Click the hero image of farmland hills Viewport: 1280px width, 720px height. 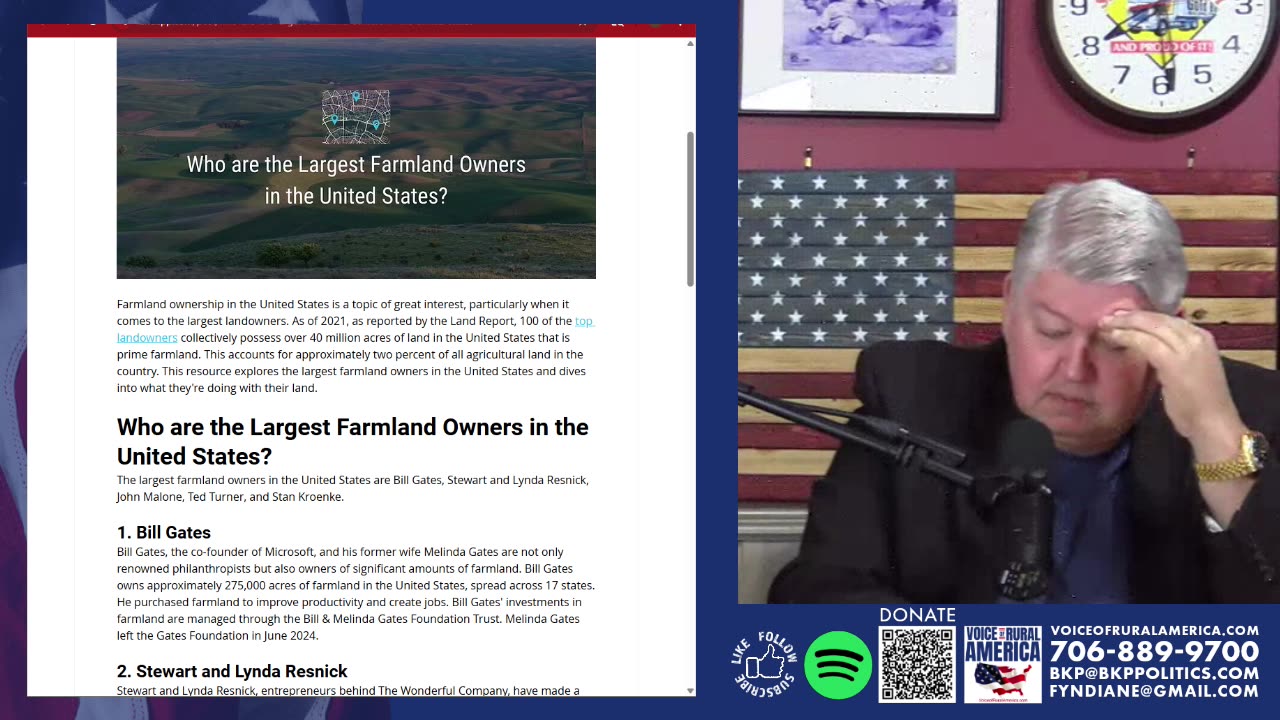click(356, 158)
